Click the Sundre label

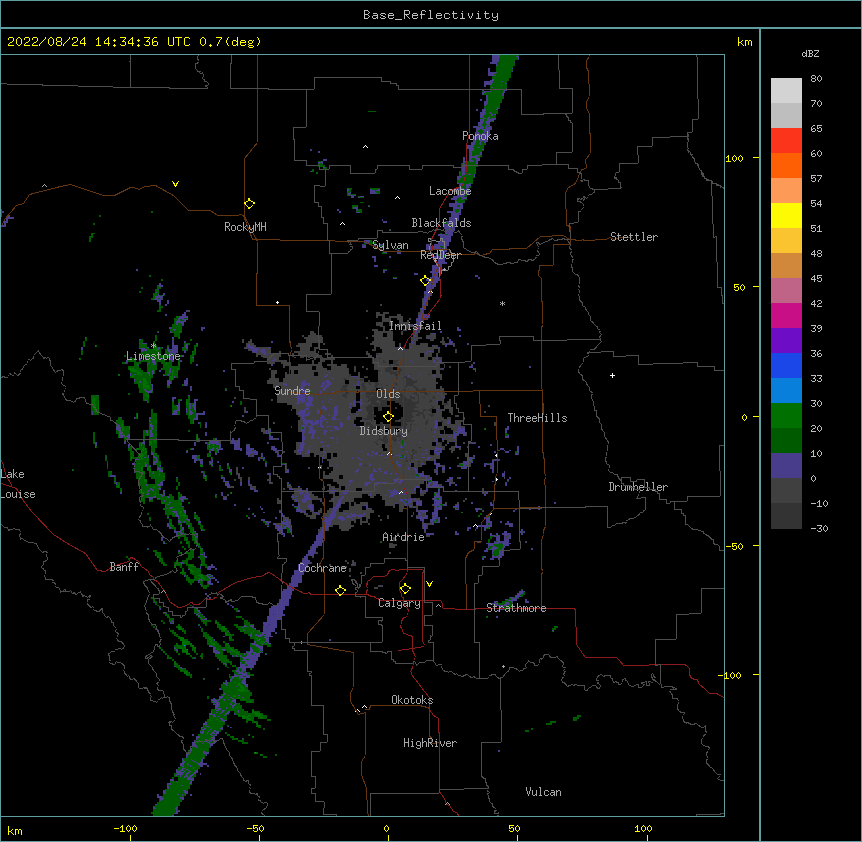(292, 391)
